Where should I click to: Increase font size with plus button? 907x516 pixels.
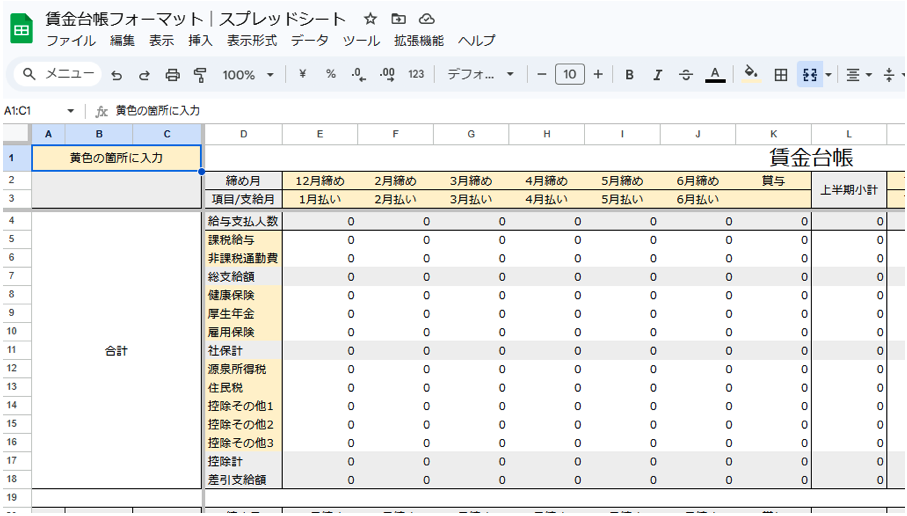point(598,74)
